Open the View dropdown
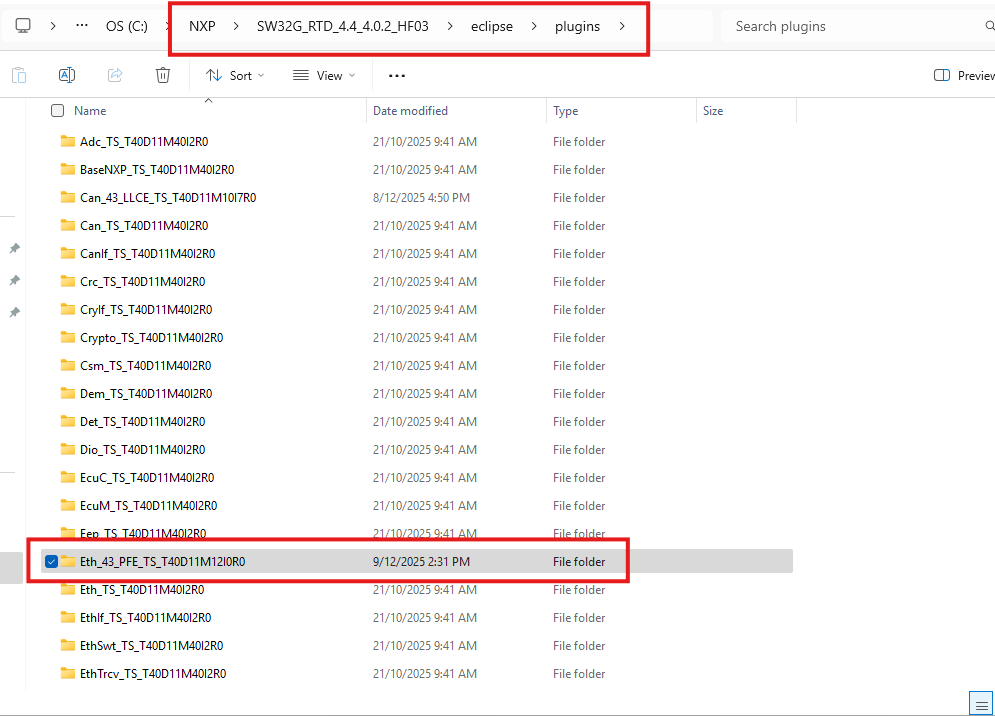The image size is (995, 716). click(x=322, y=75)
